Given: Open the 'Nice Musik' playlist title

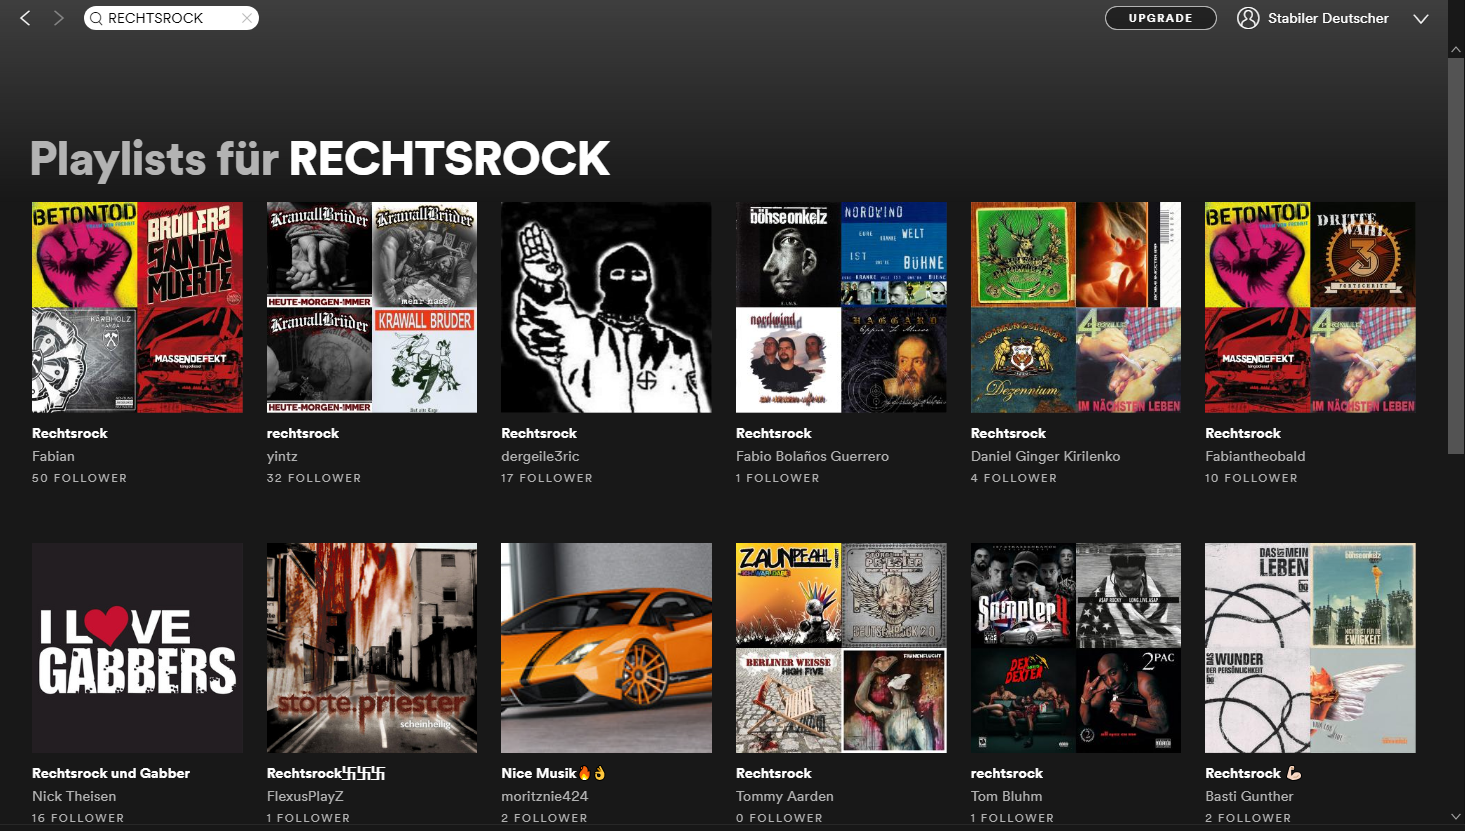Looking at the screenshot, I should click(554, 773).
